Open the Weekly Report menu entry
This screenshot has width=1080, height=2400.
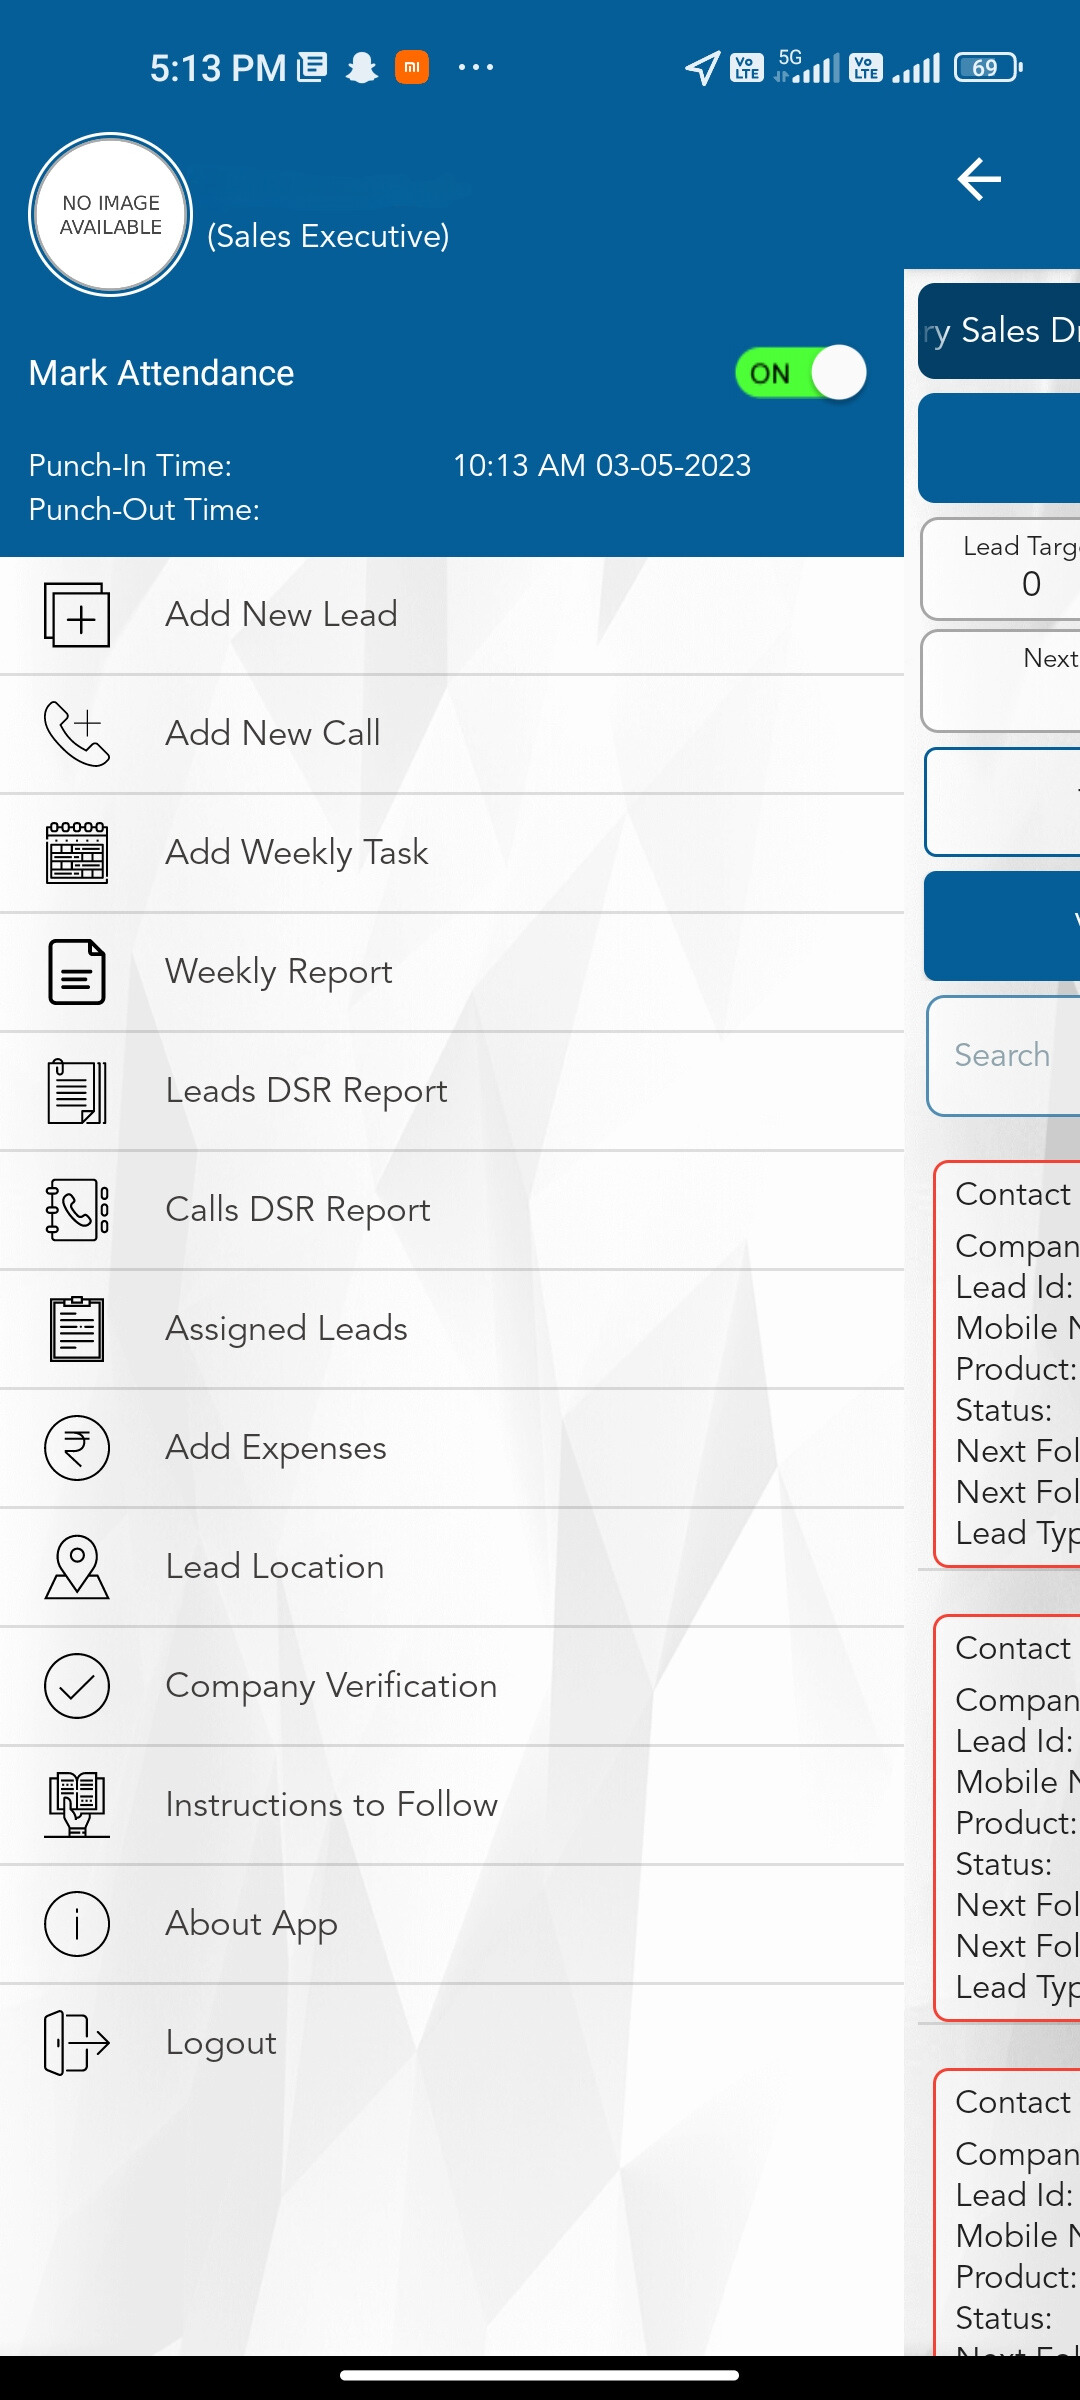pos(452,972)
